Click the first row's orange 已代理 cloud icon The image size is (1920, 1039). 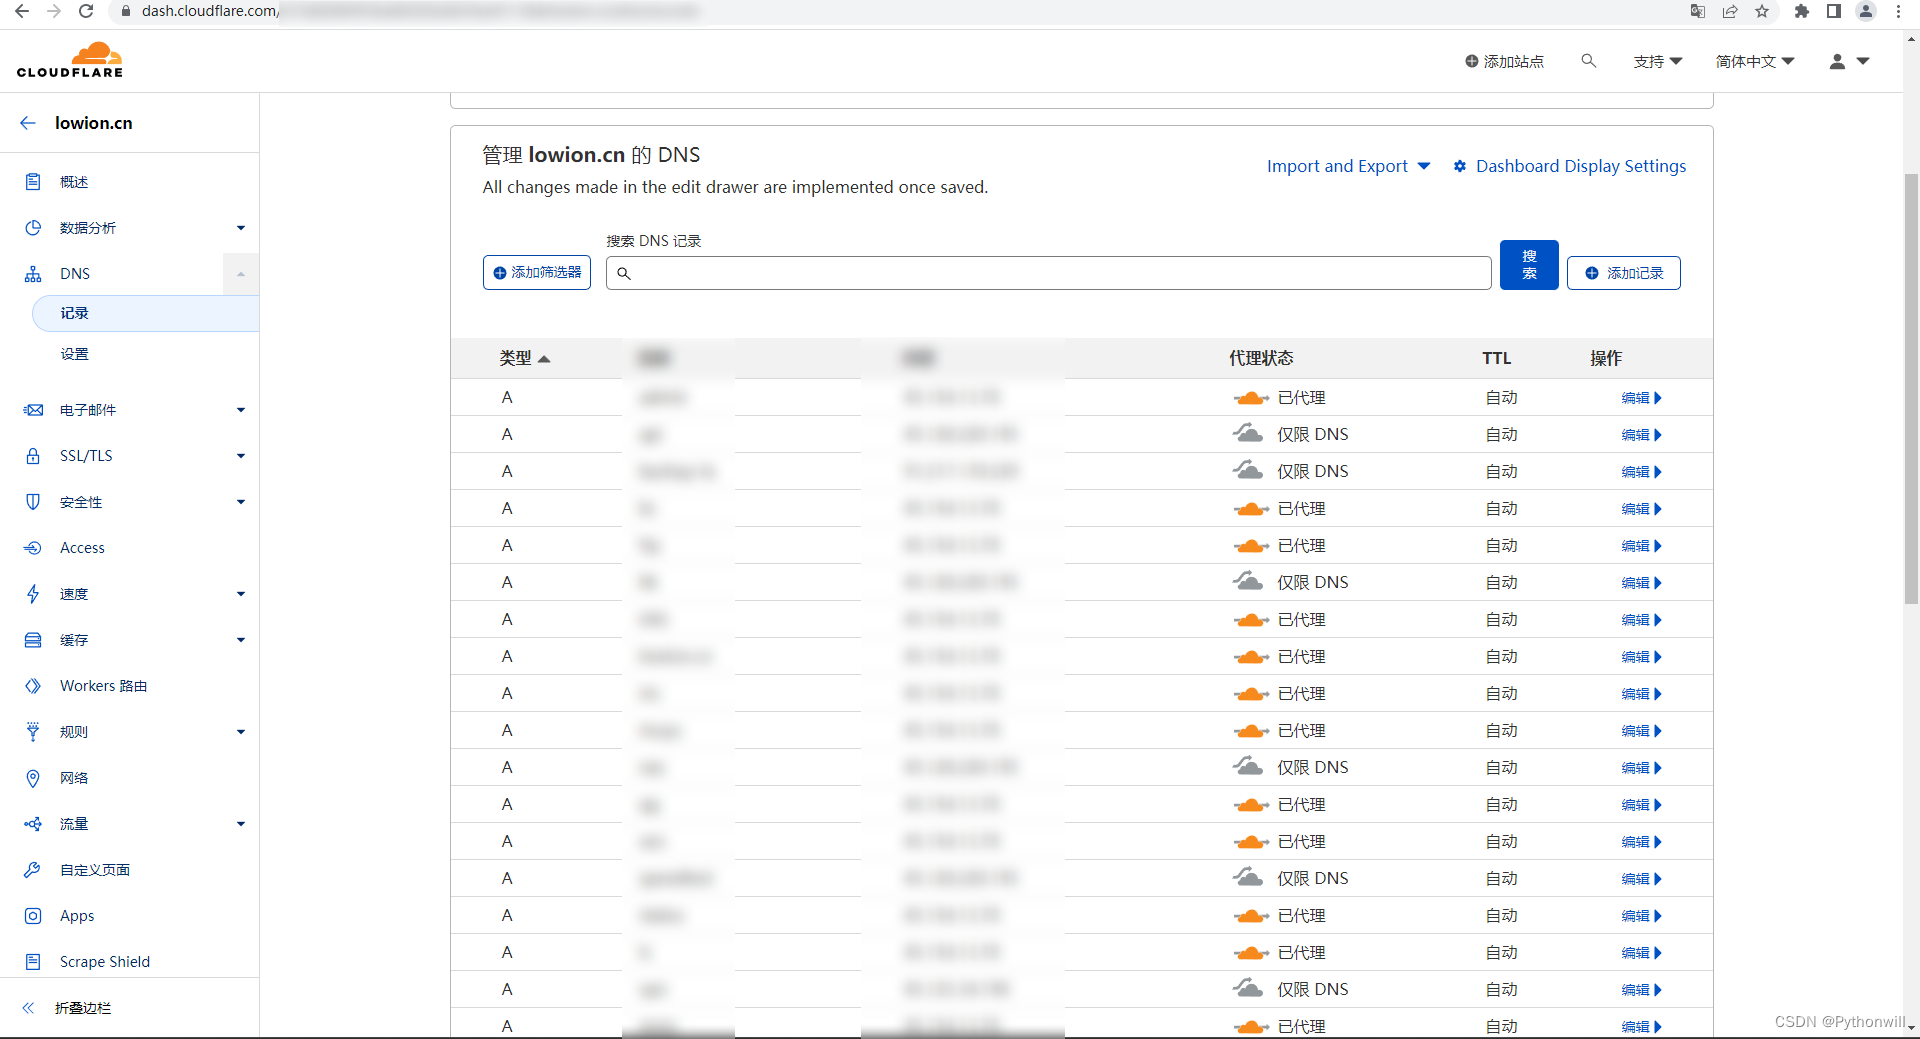[1250, 398]
